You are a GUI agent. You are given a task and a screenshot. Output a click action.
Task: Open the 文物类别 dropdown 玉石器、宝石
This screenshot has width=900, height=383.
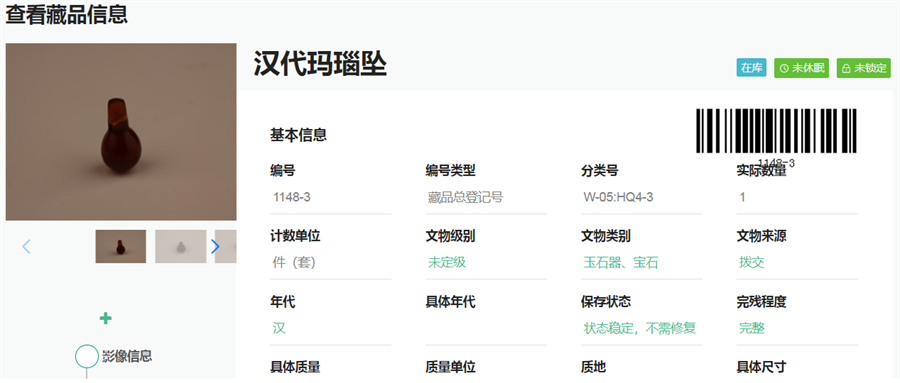pos(641,263)
